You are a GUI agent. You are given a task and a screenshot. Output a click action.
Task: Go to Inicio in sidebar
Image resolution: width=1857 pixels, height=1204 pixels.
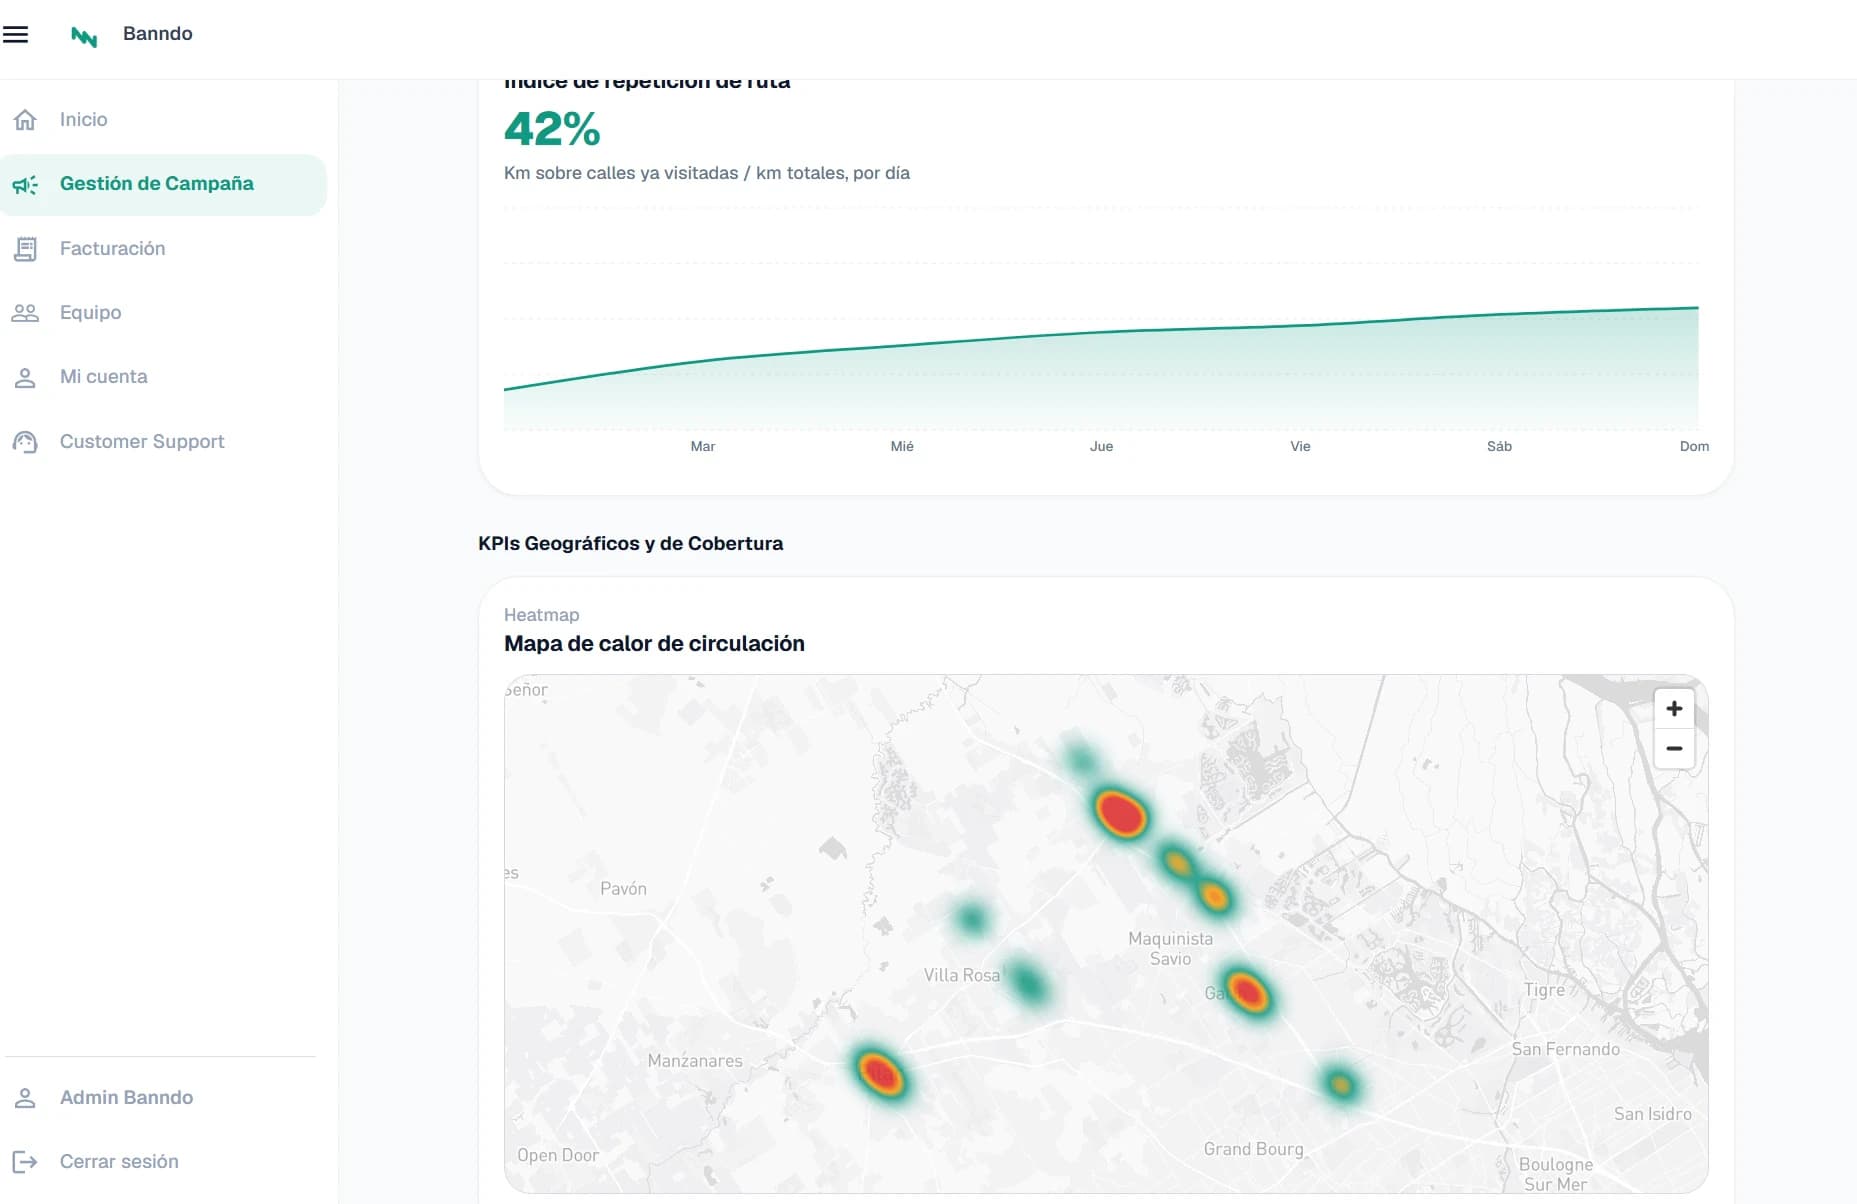[x=83, y=120]
